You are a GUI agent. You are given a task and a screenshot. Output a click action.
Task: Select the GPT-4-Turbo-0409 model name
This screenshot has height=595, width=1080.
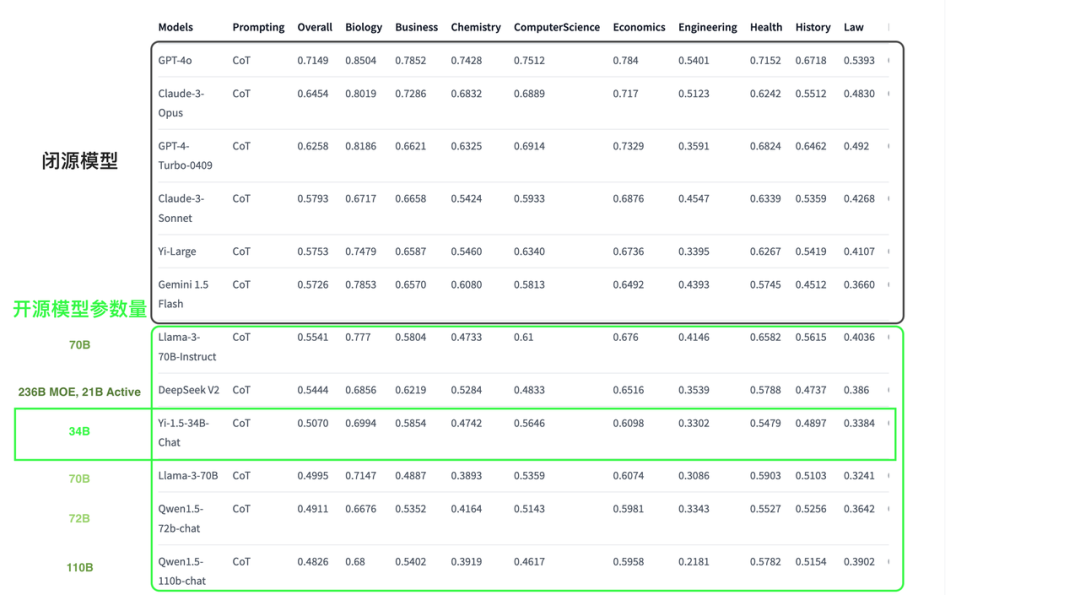coord(185,156)
